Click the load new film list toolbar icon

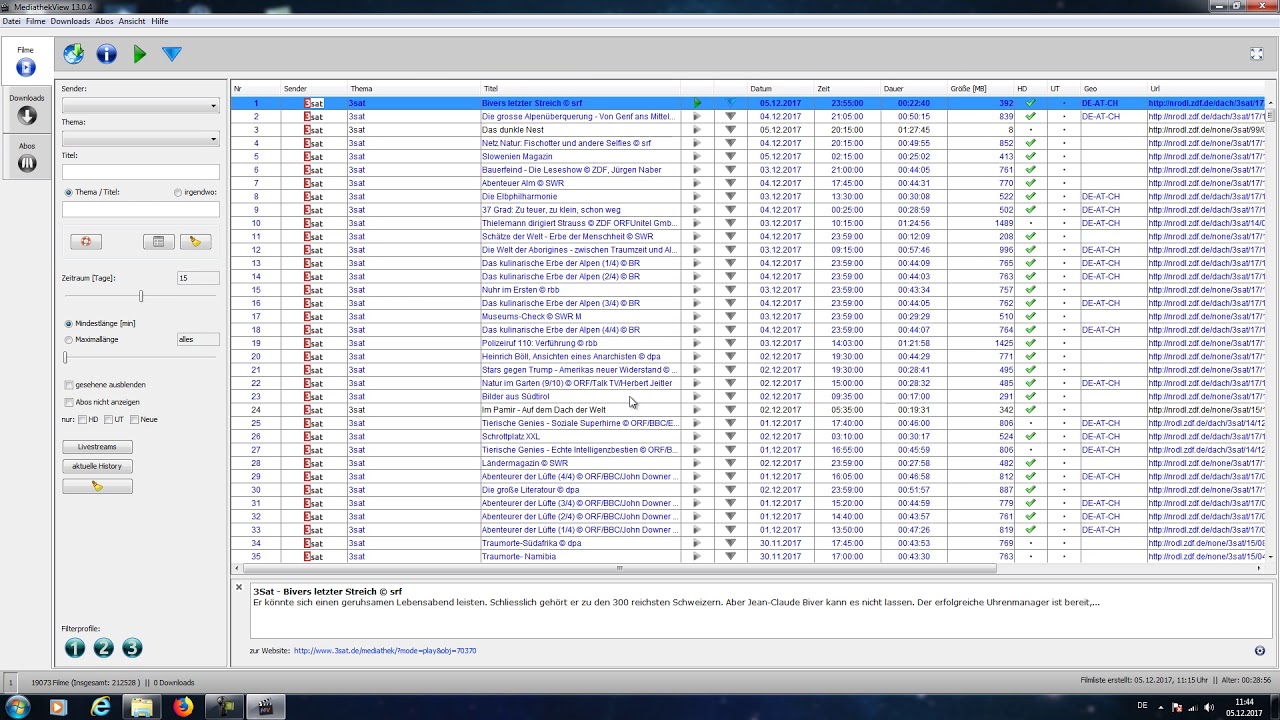[x=74, y=54]
